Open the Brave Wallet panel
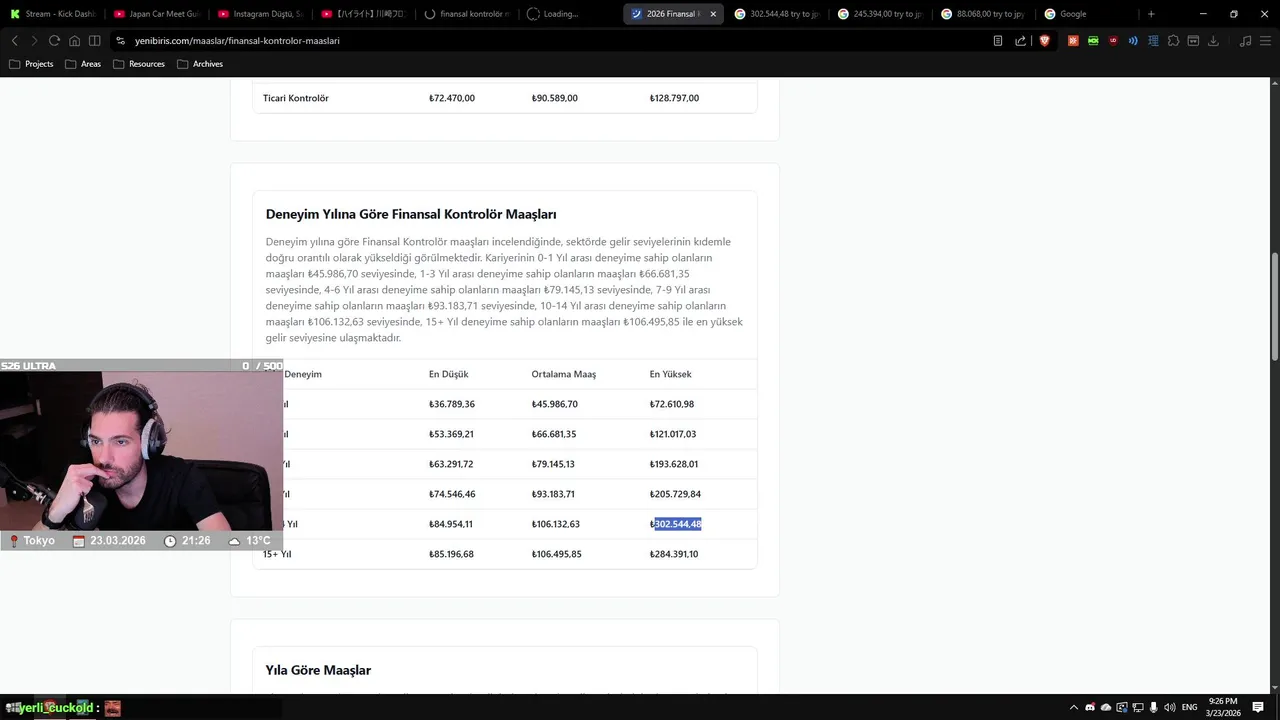Viewport: 1280px width, 720px height. [x=1193, y=41]
